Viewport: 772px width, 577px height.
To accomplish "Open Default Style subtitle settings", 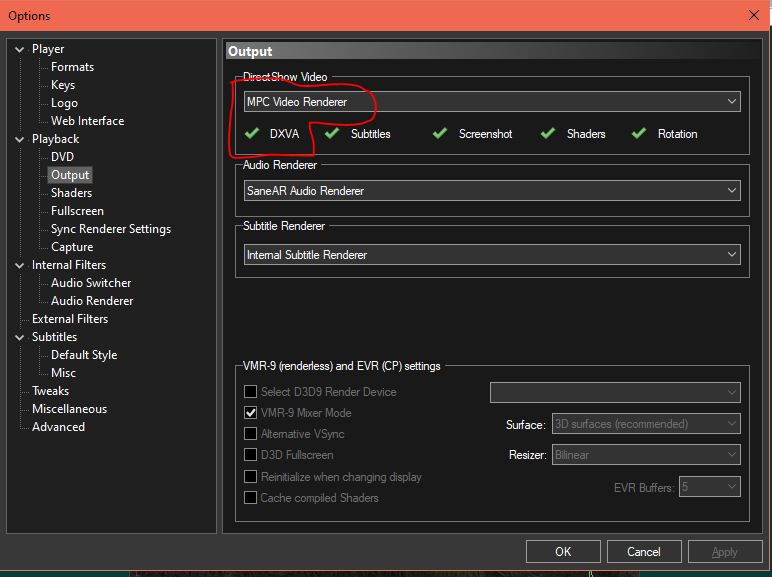I will point(84,355).
